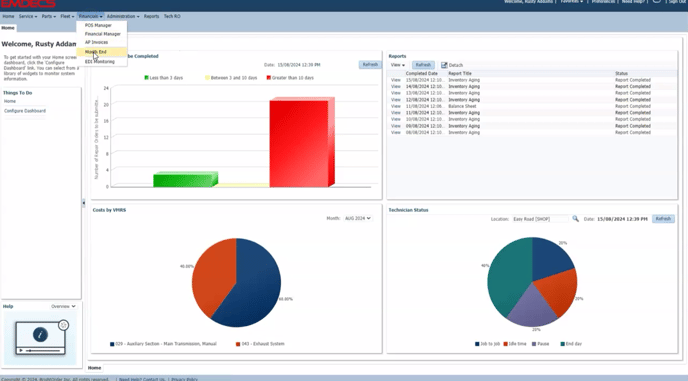Click the Completed Date column header
Viewport: 688px width, 381px height.
[x=421, y=73]
